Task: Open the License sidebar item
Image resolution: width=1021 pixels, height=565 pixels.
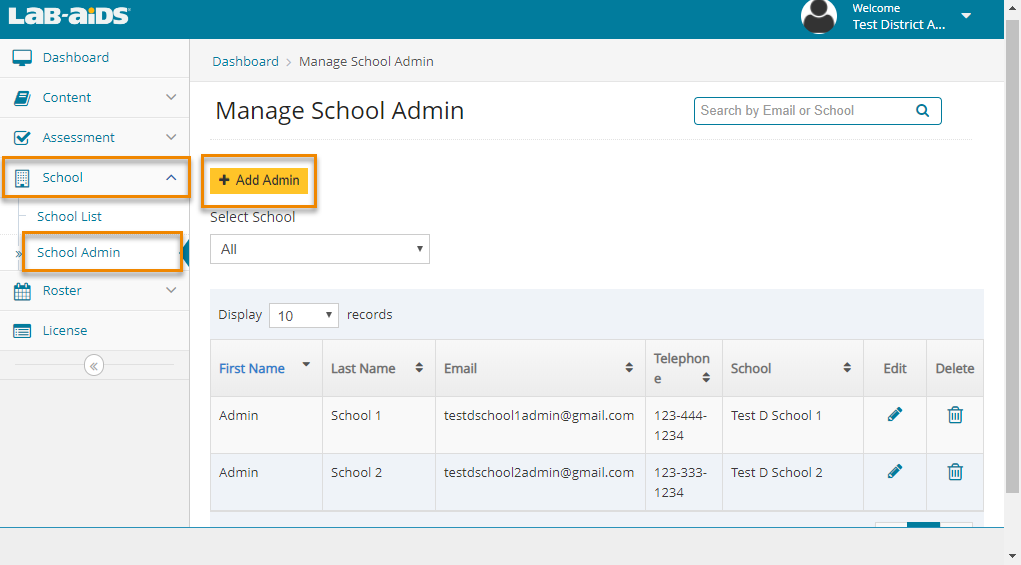Action: tap(64, 330)
